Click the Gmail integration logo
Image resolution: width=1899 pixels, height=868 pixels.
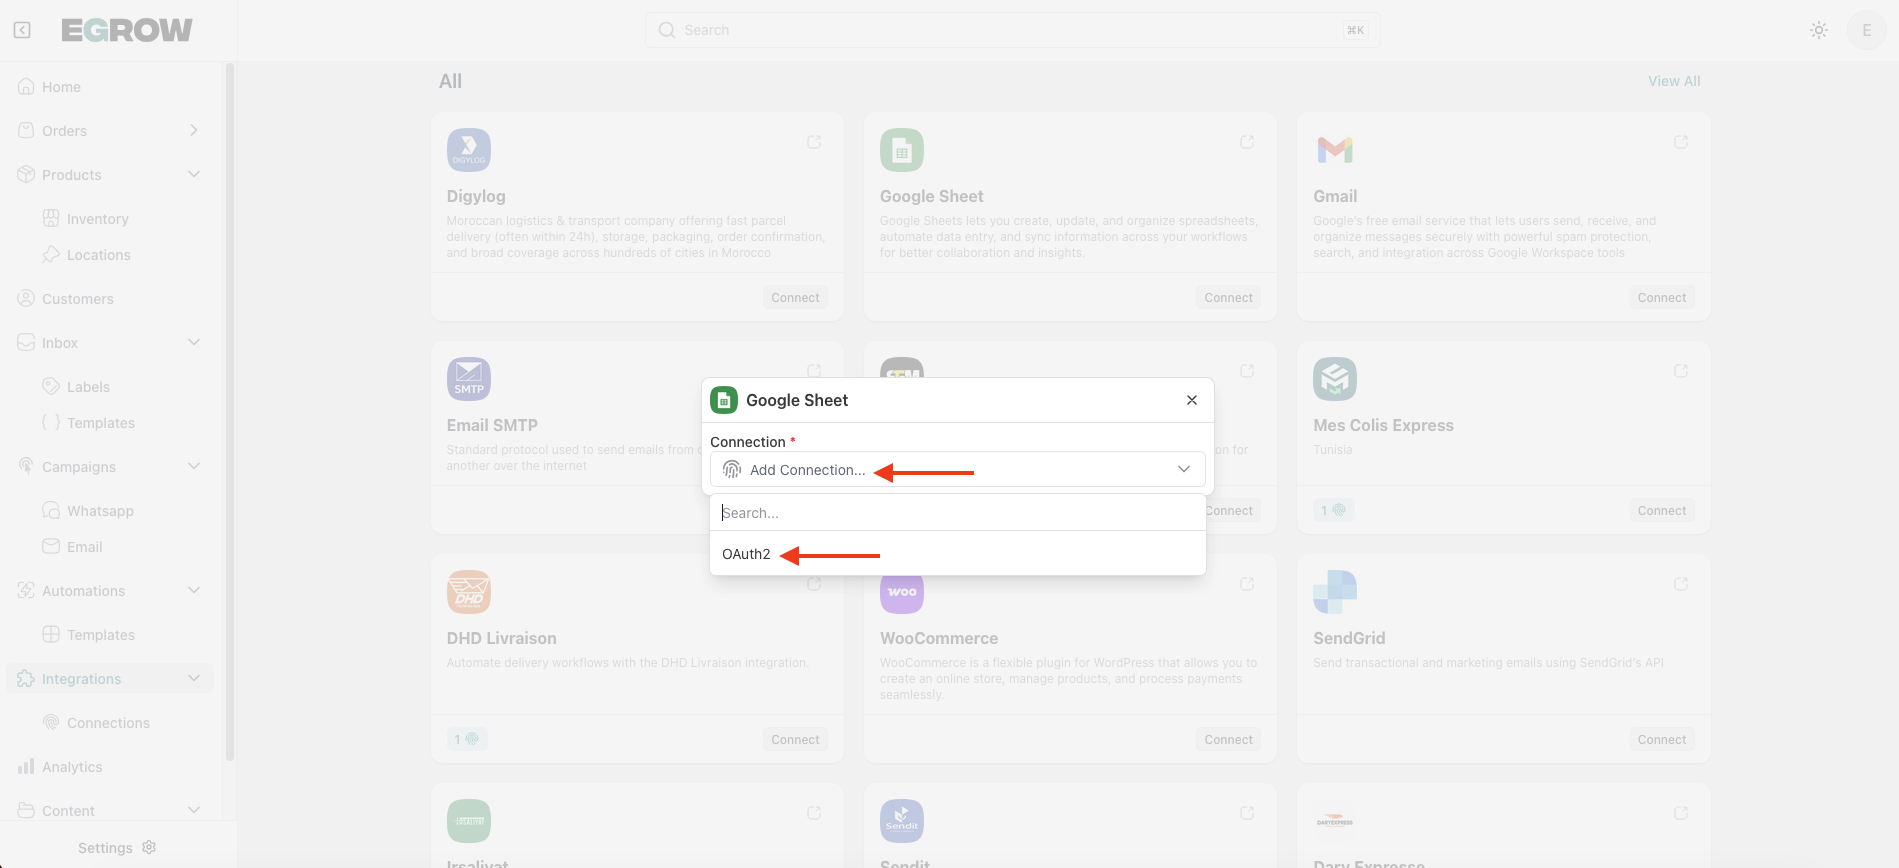(1335, 150)
